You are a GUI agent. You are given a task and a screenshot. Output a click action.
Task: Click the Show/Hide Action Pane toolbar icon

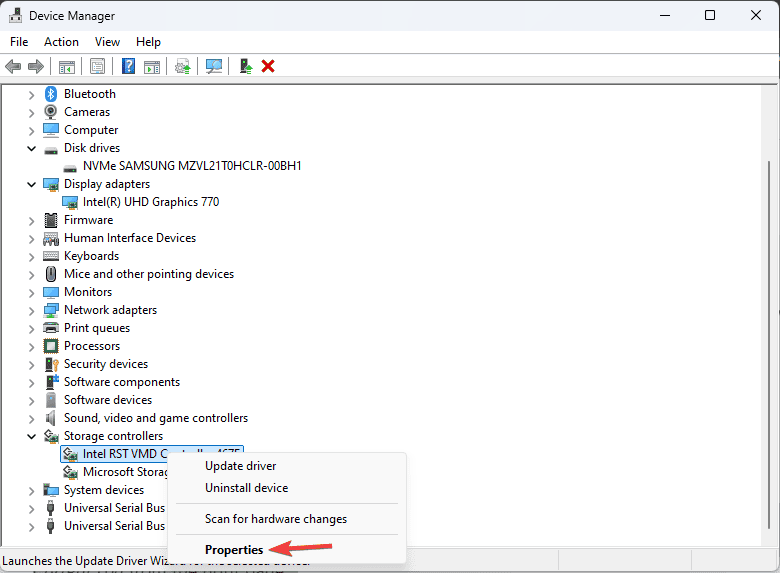tap(152, 67)
